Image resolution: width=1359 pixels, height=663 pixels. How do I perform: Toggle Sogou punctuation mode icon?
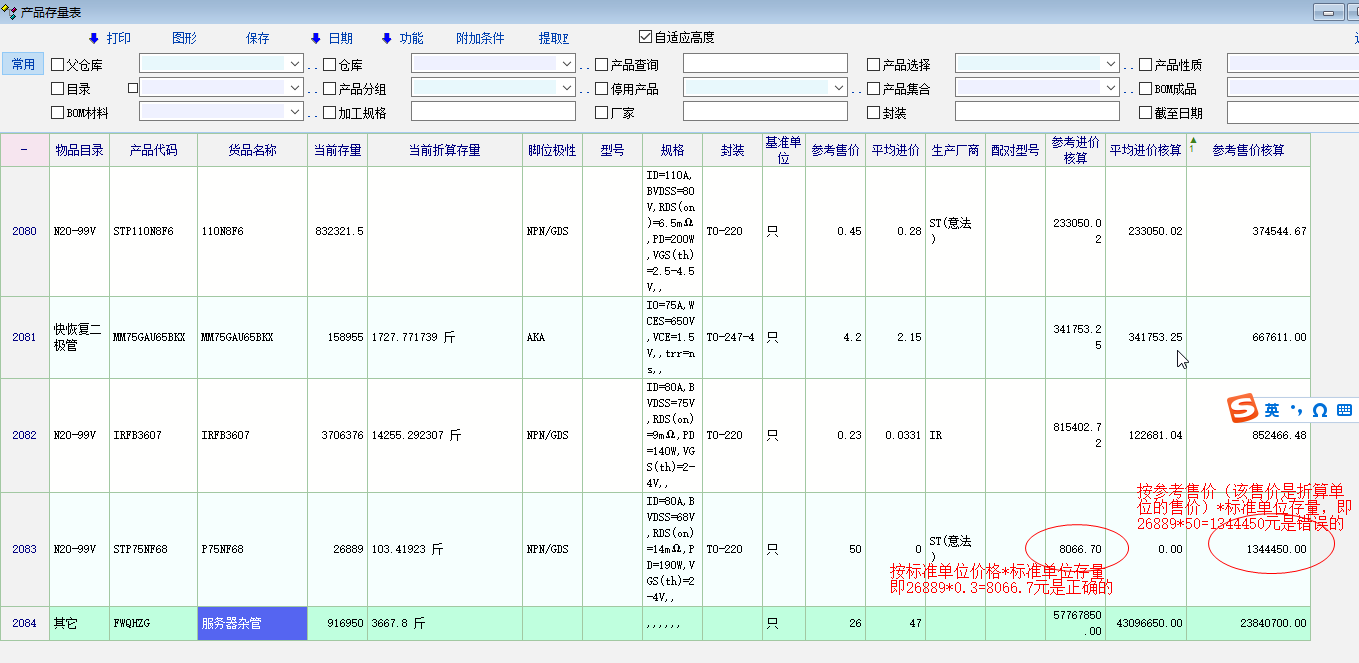1296,410
